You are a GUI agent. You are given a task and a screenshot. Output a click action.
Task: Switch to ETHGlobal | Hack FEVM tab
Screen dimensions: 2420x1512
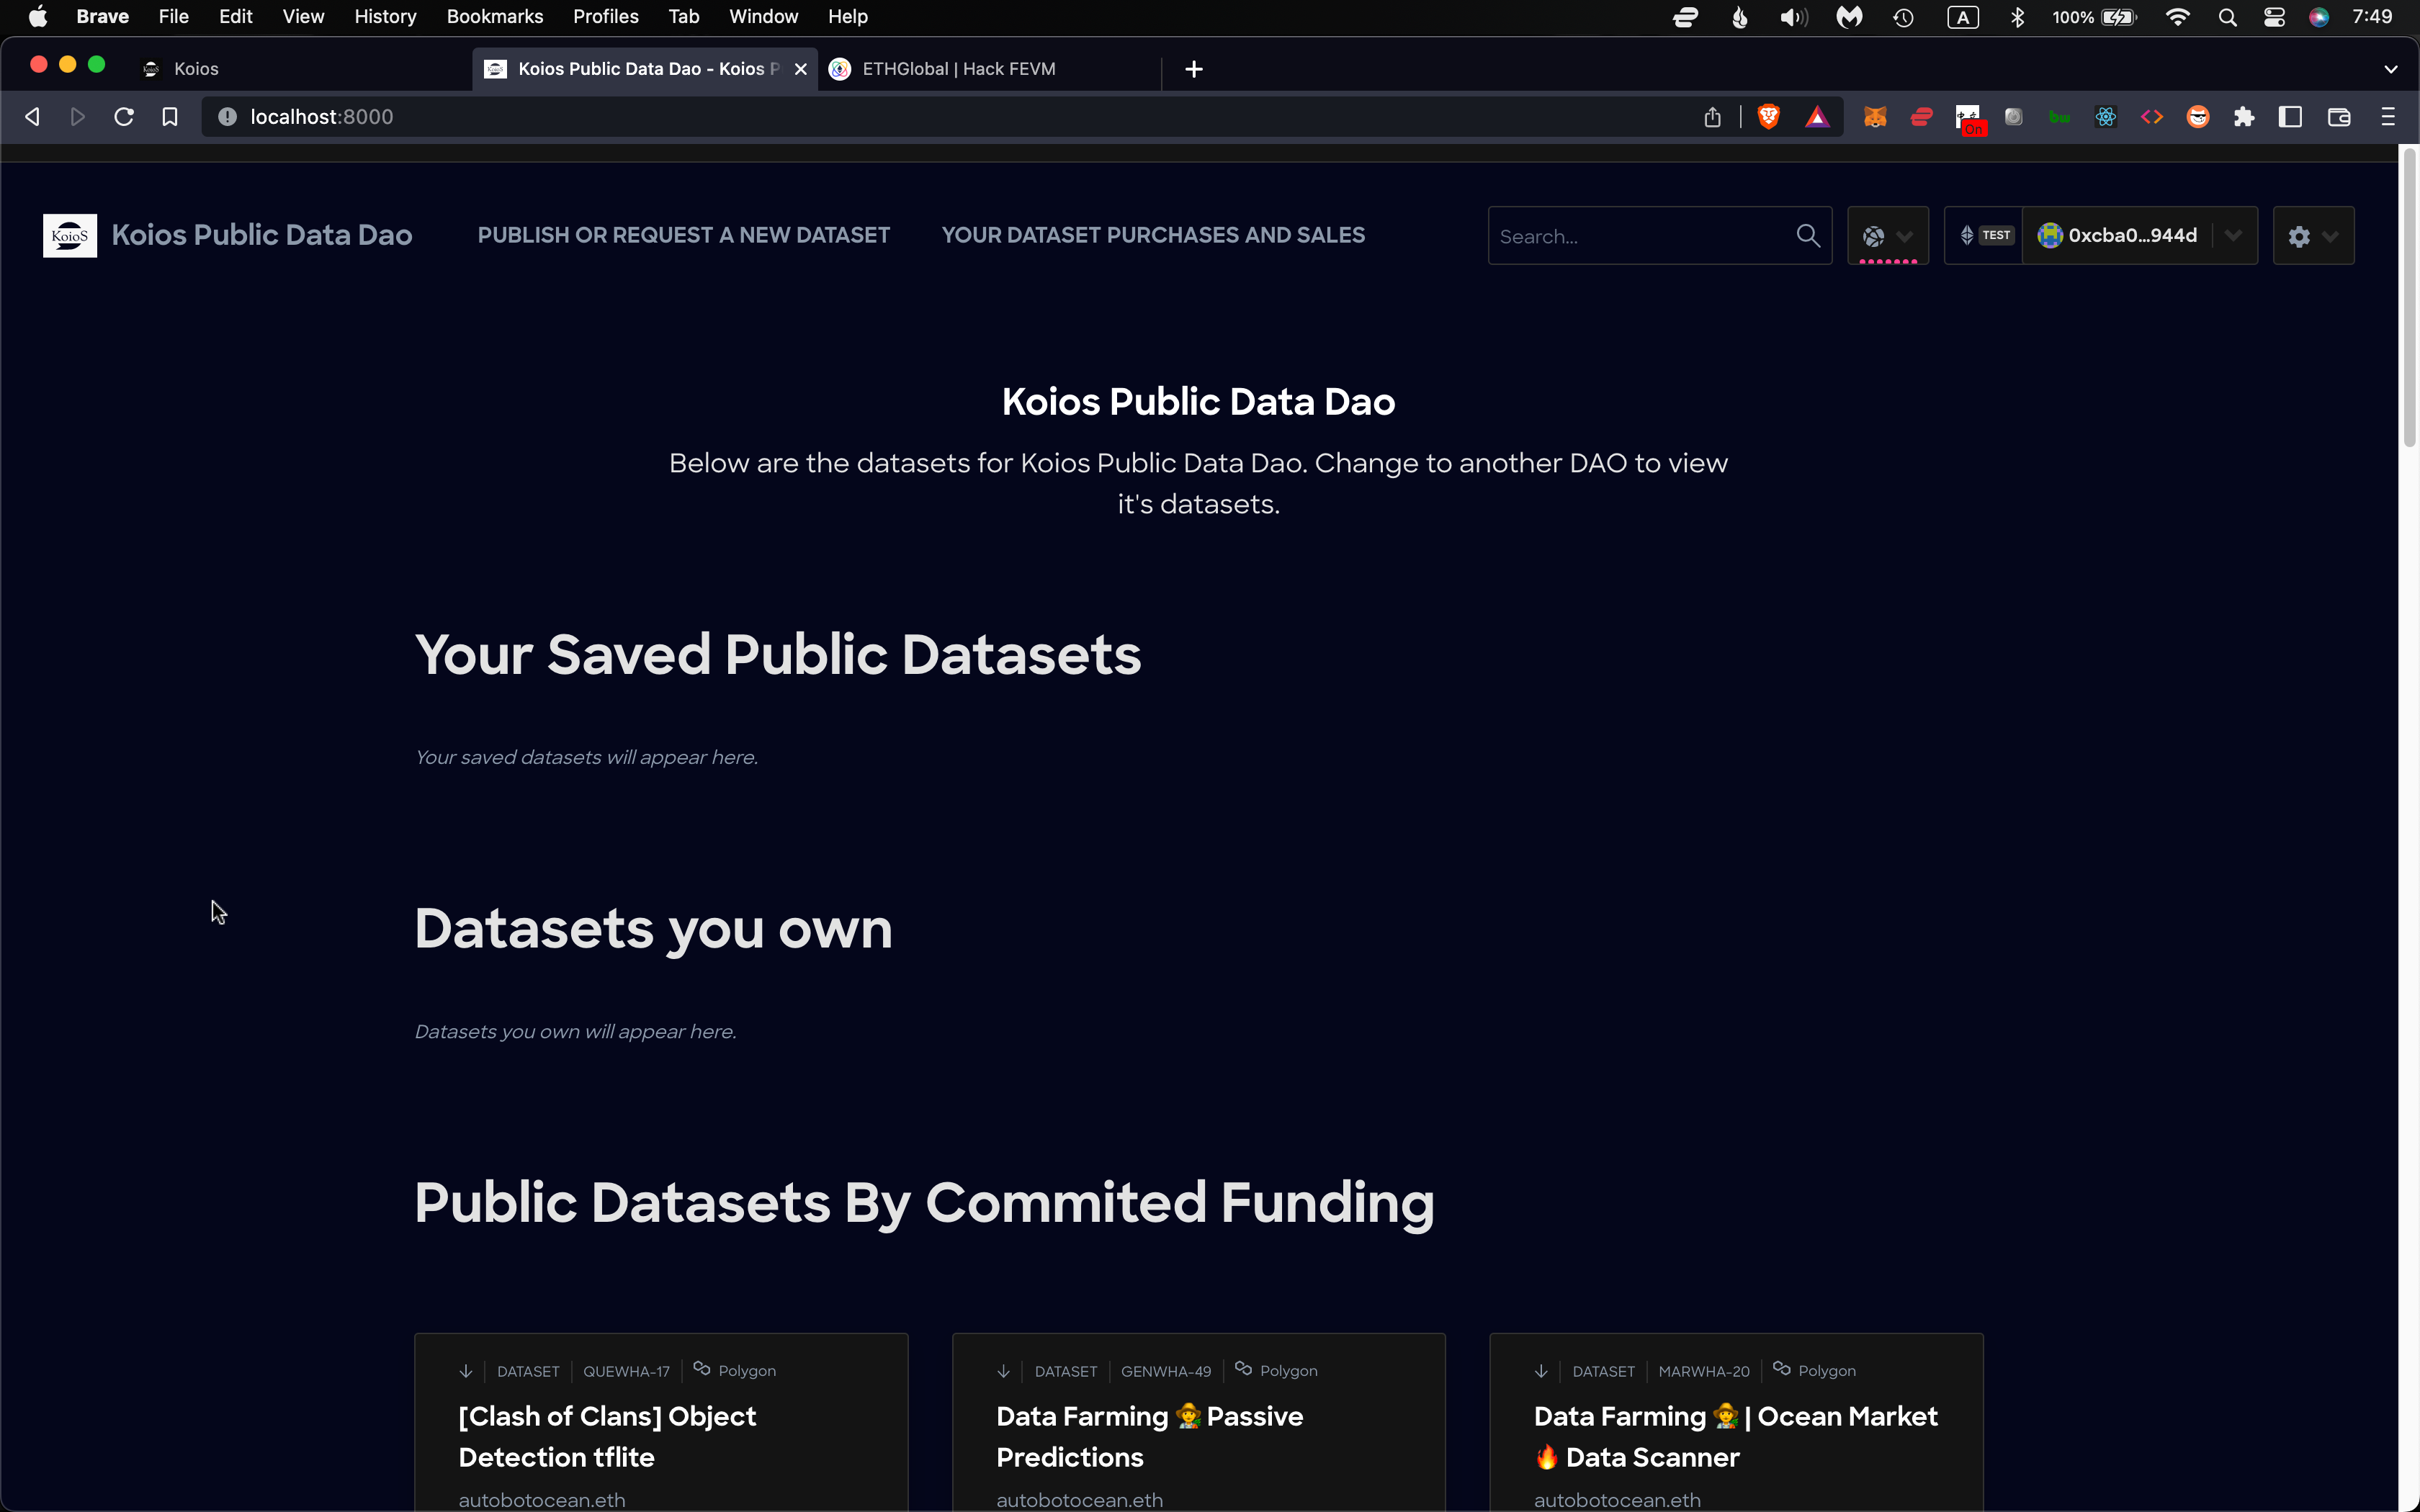coord(990,69)
